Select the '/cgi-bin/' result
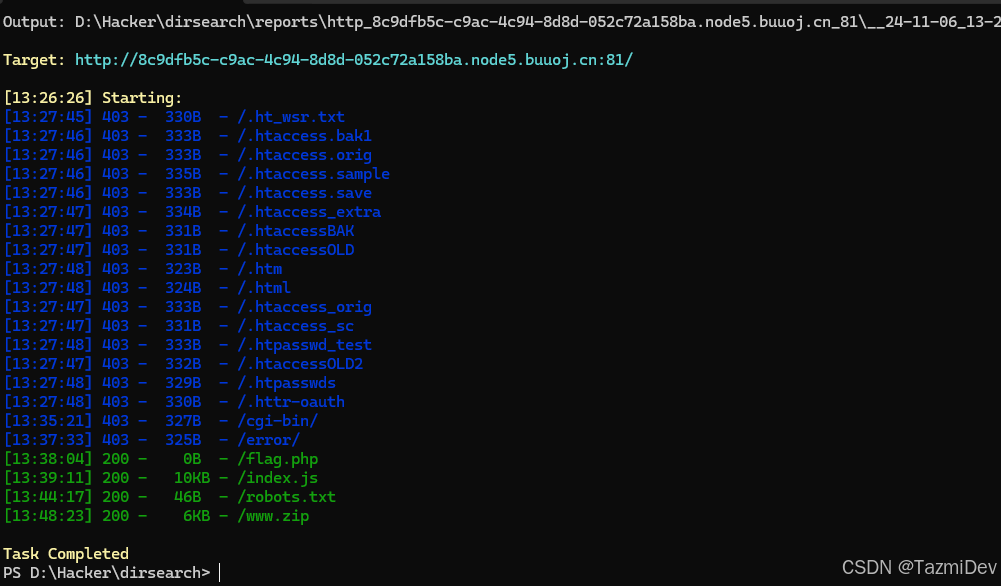The image size is (1001, 586). (277, 421)
